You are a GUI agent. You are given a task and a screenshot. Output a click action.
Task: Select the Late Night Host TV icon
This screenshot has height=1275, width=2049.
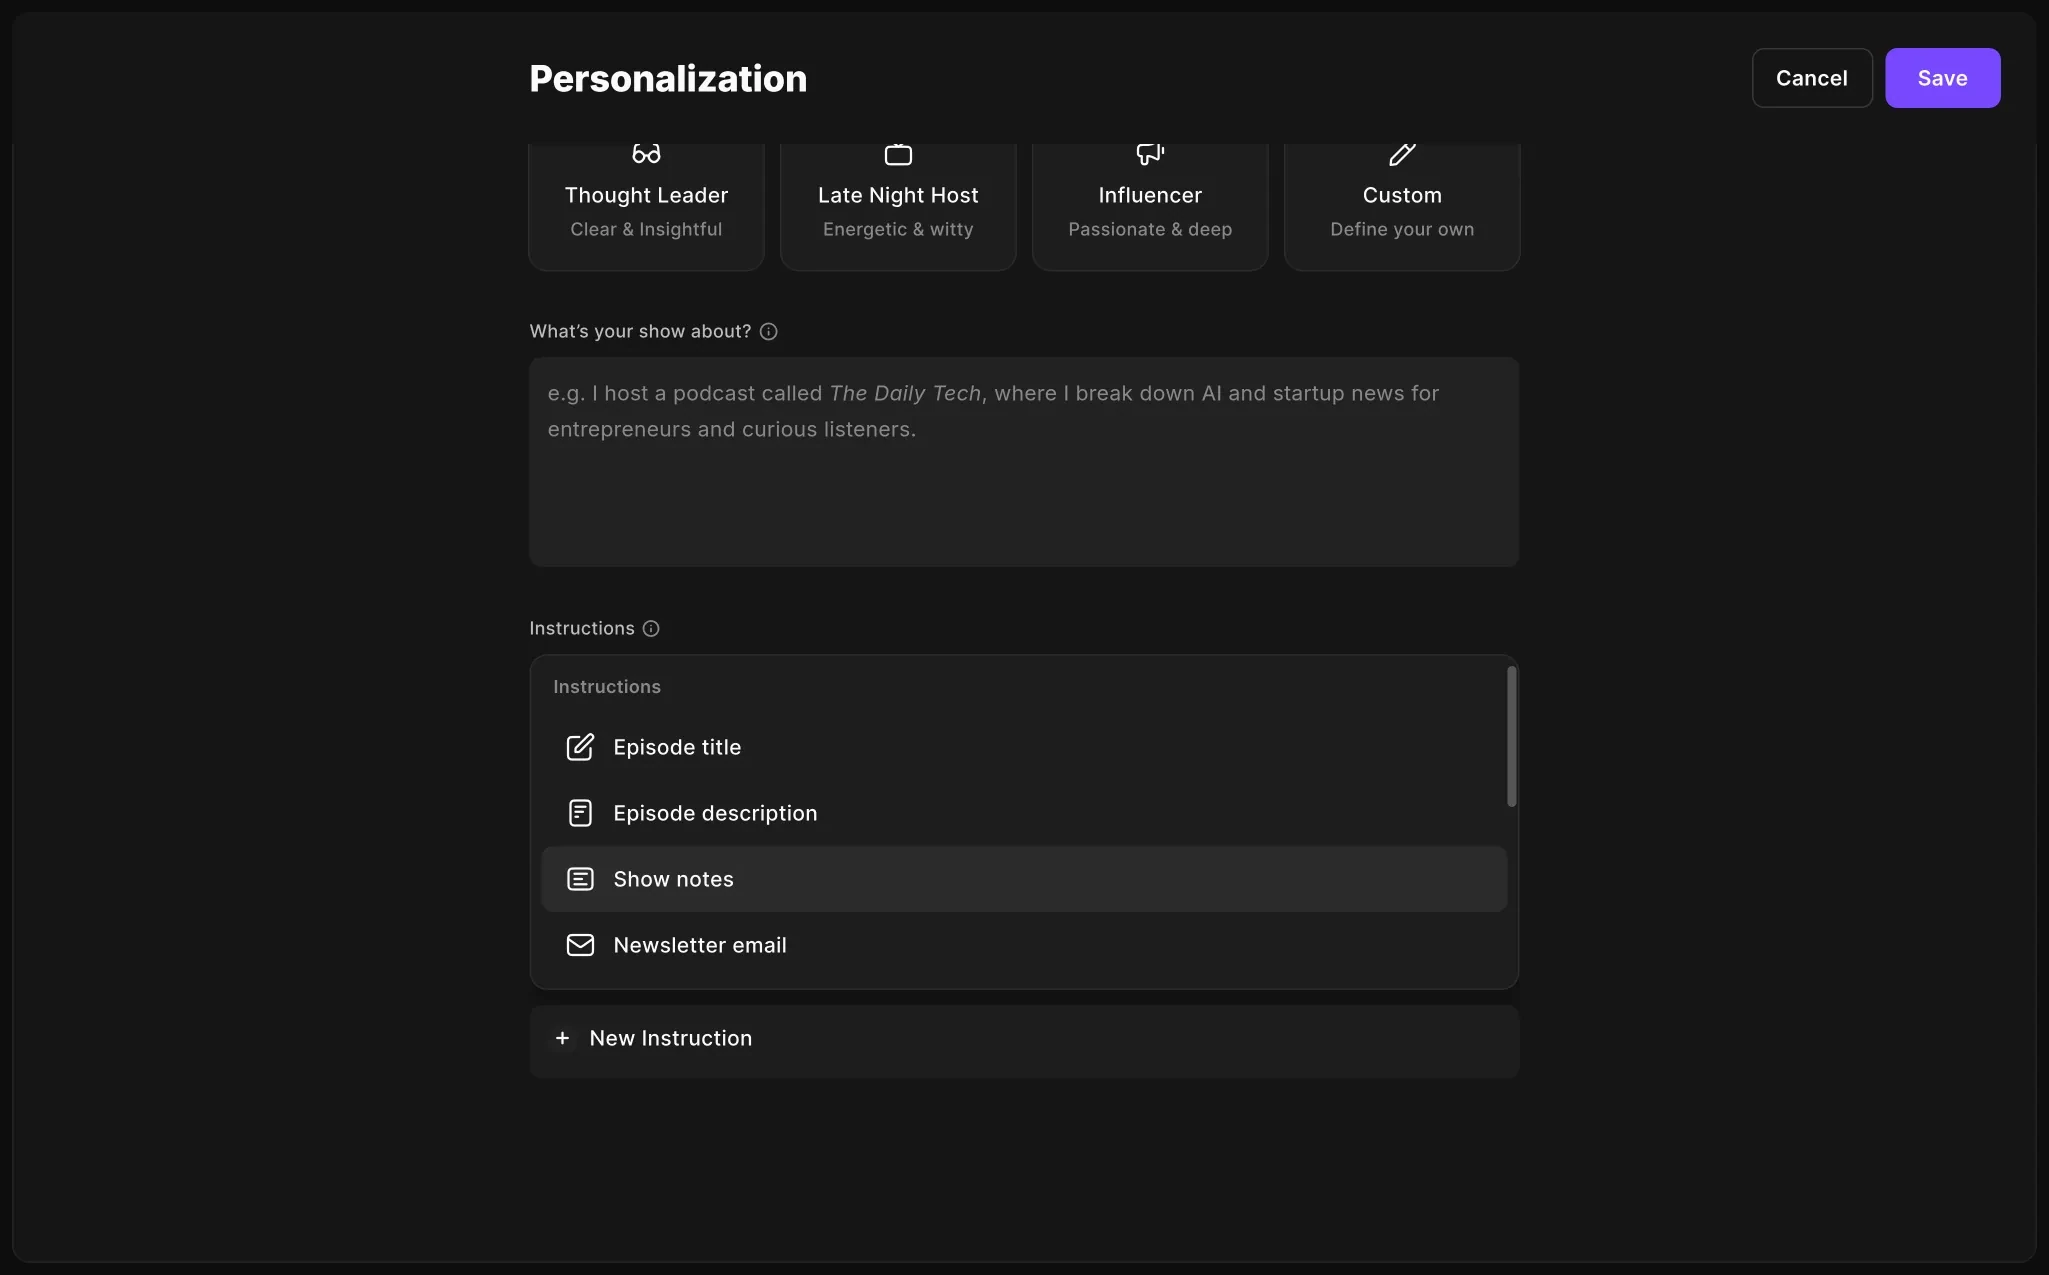coord(898,154)
